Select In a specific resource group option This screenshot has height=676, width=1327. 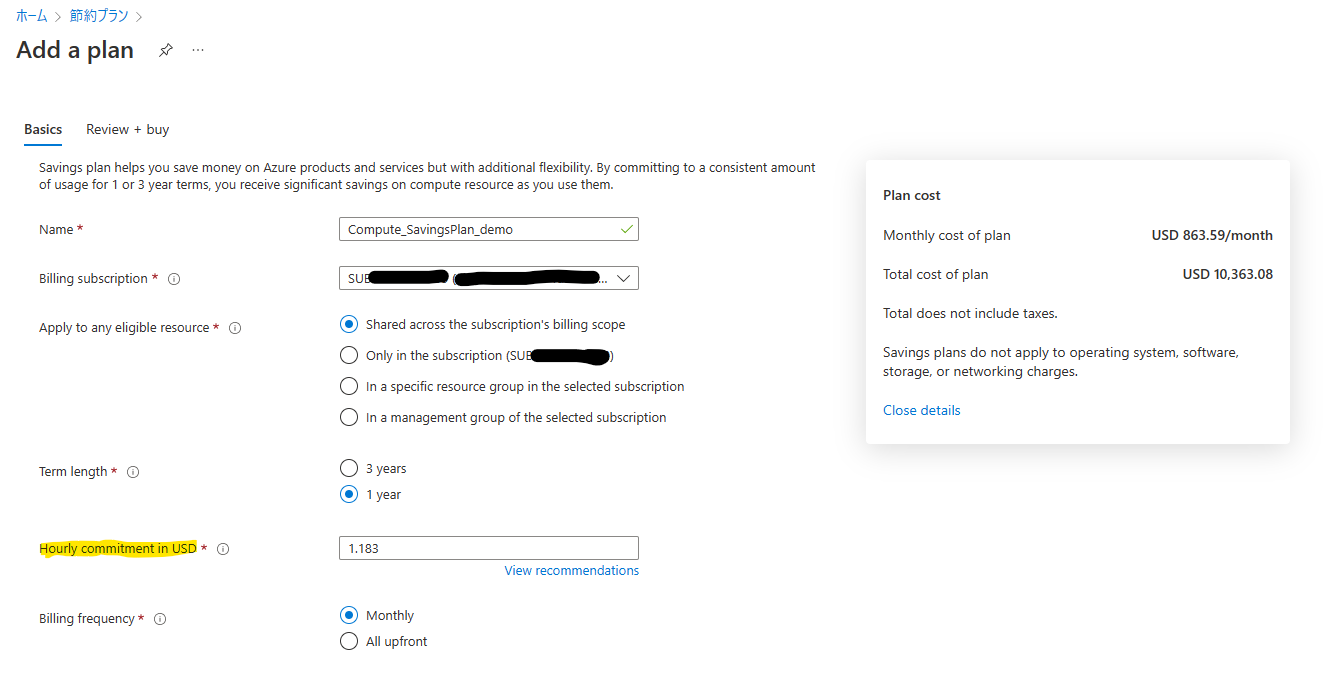349,386
